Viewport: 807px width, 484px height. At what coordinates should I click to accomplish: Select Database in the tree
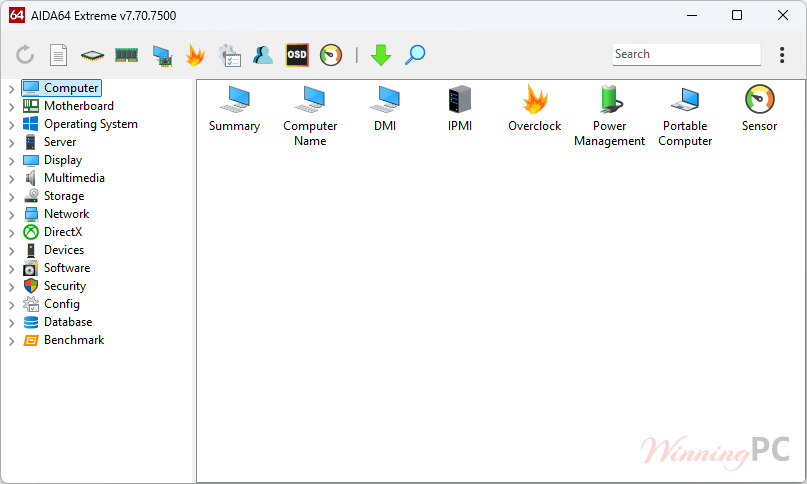pos(58,322)
